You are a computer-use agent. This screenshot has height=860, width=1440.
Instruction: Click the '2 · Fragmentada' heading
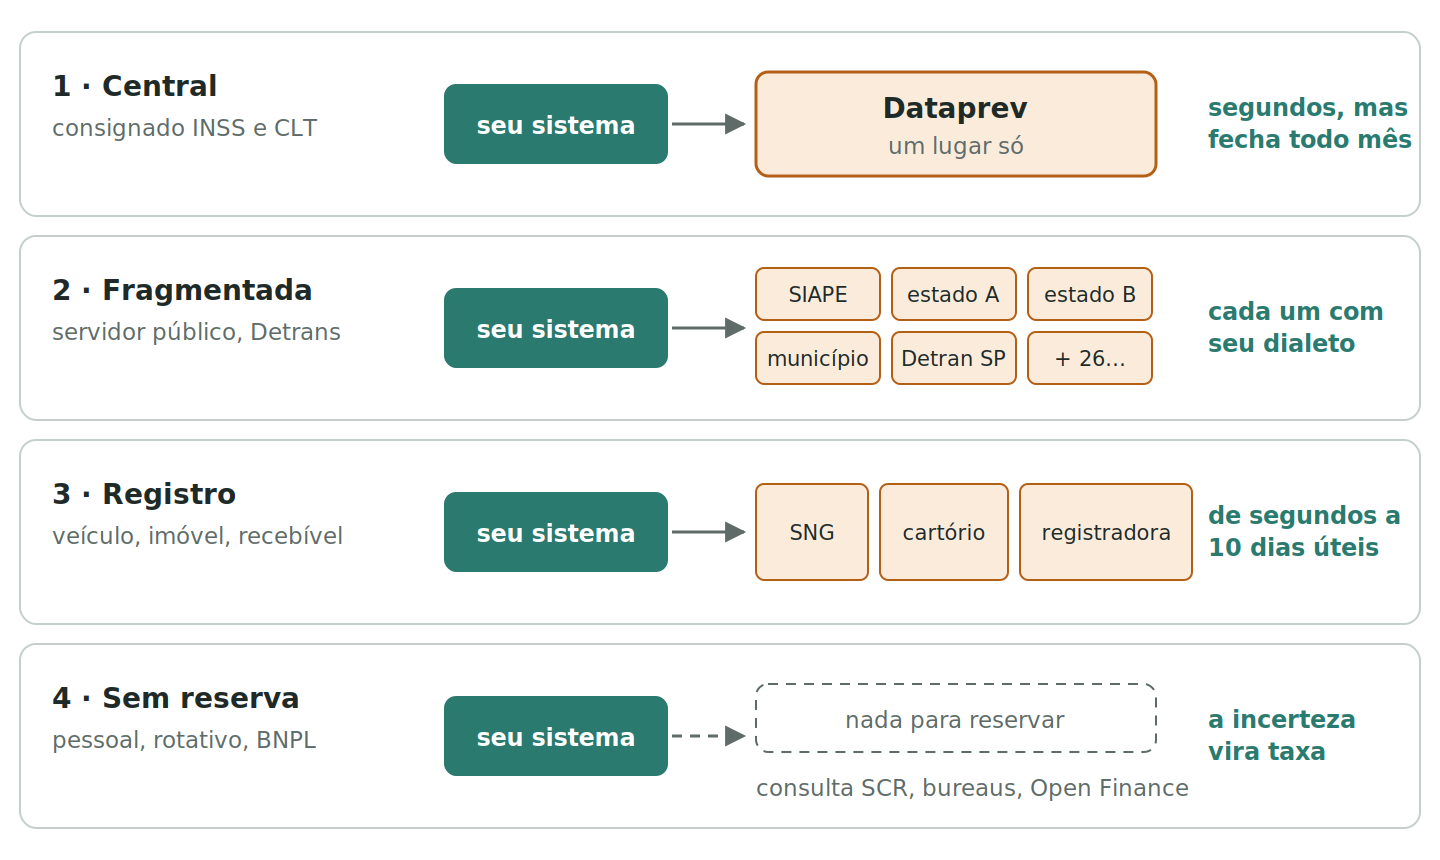tap(182, 290)
